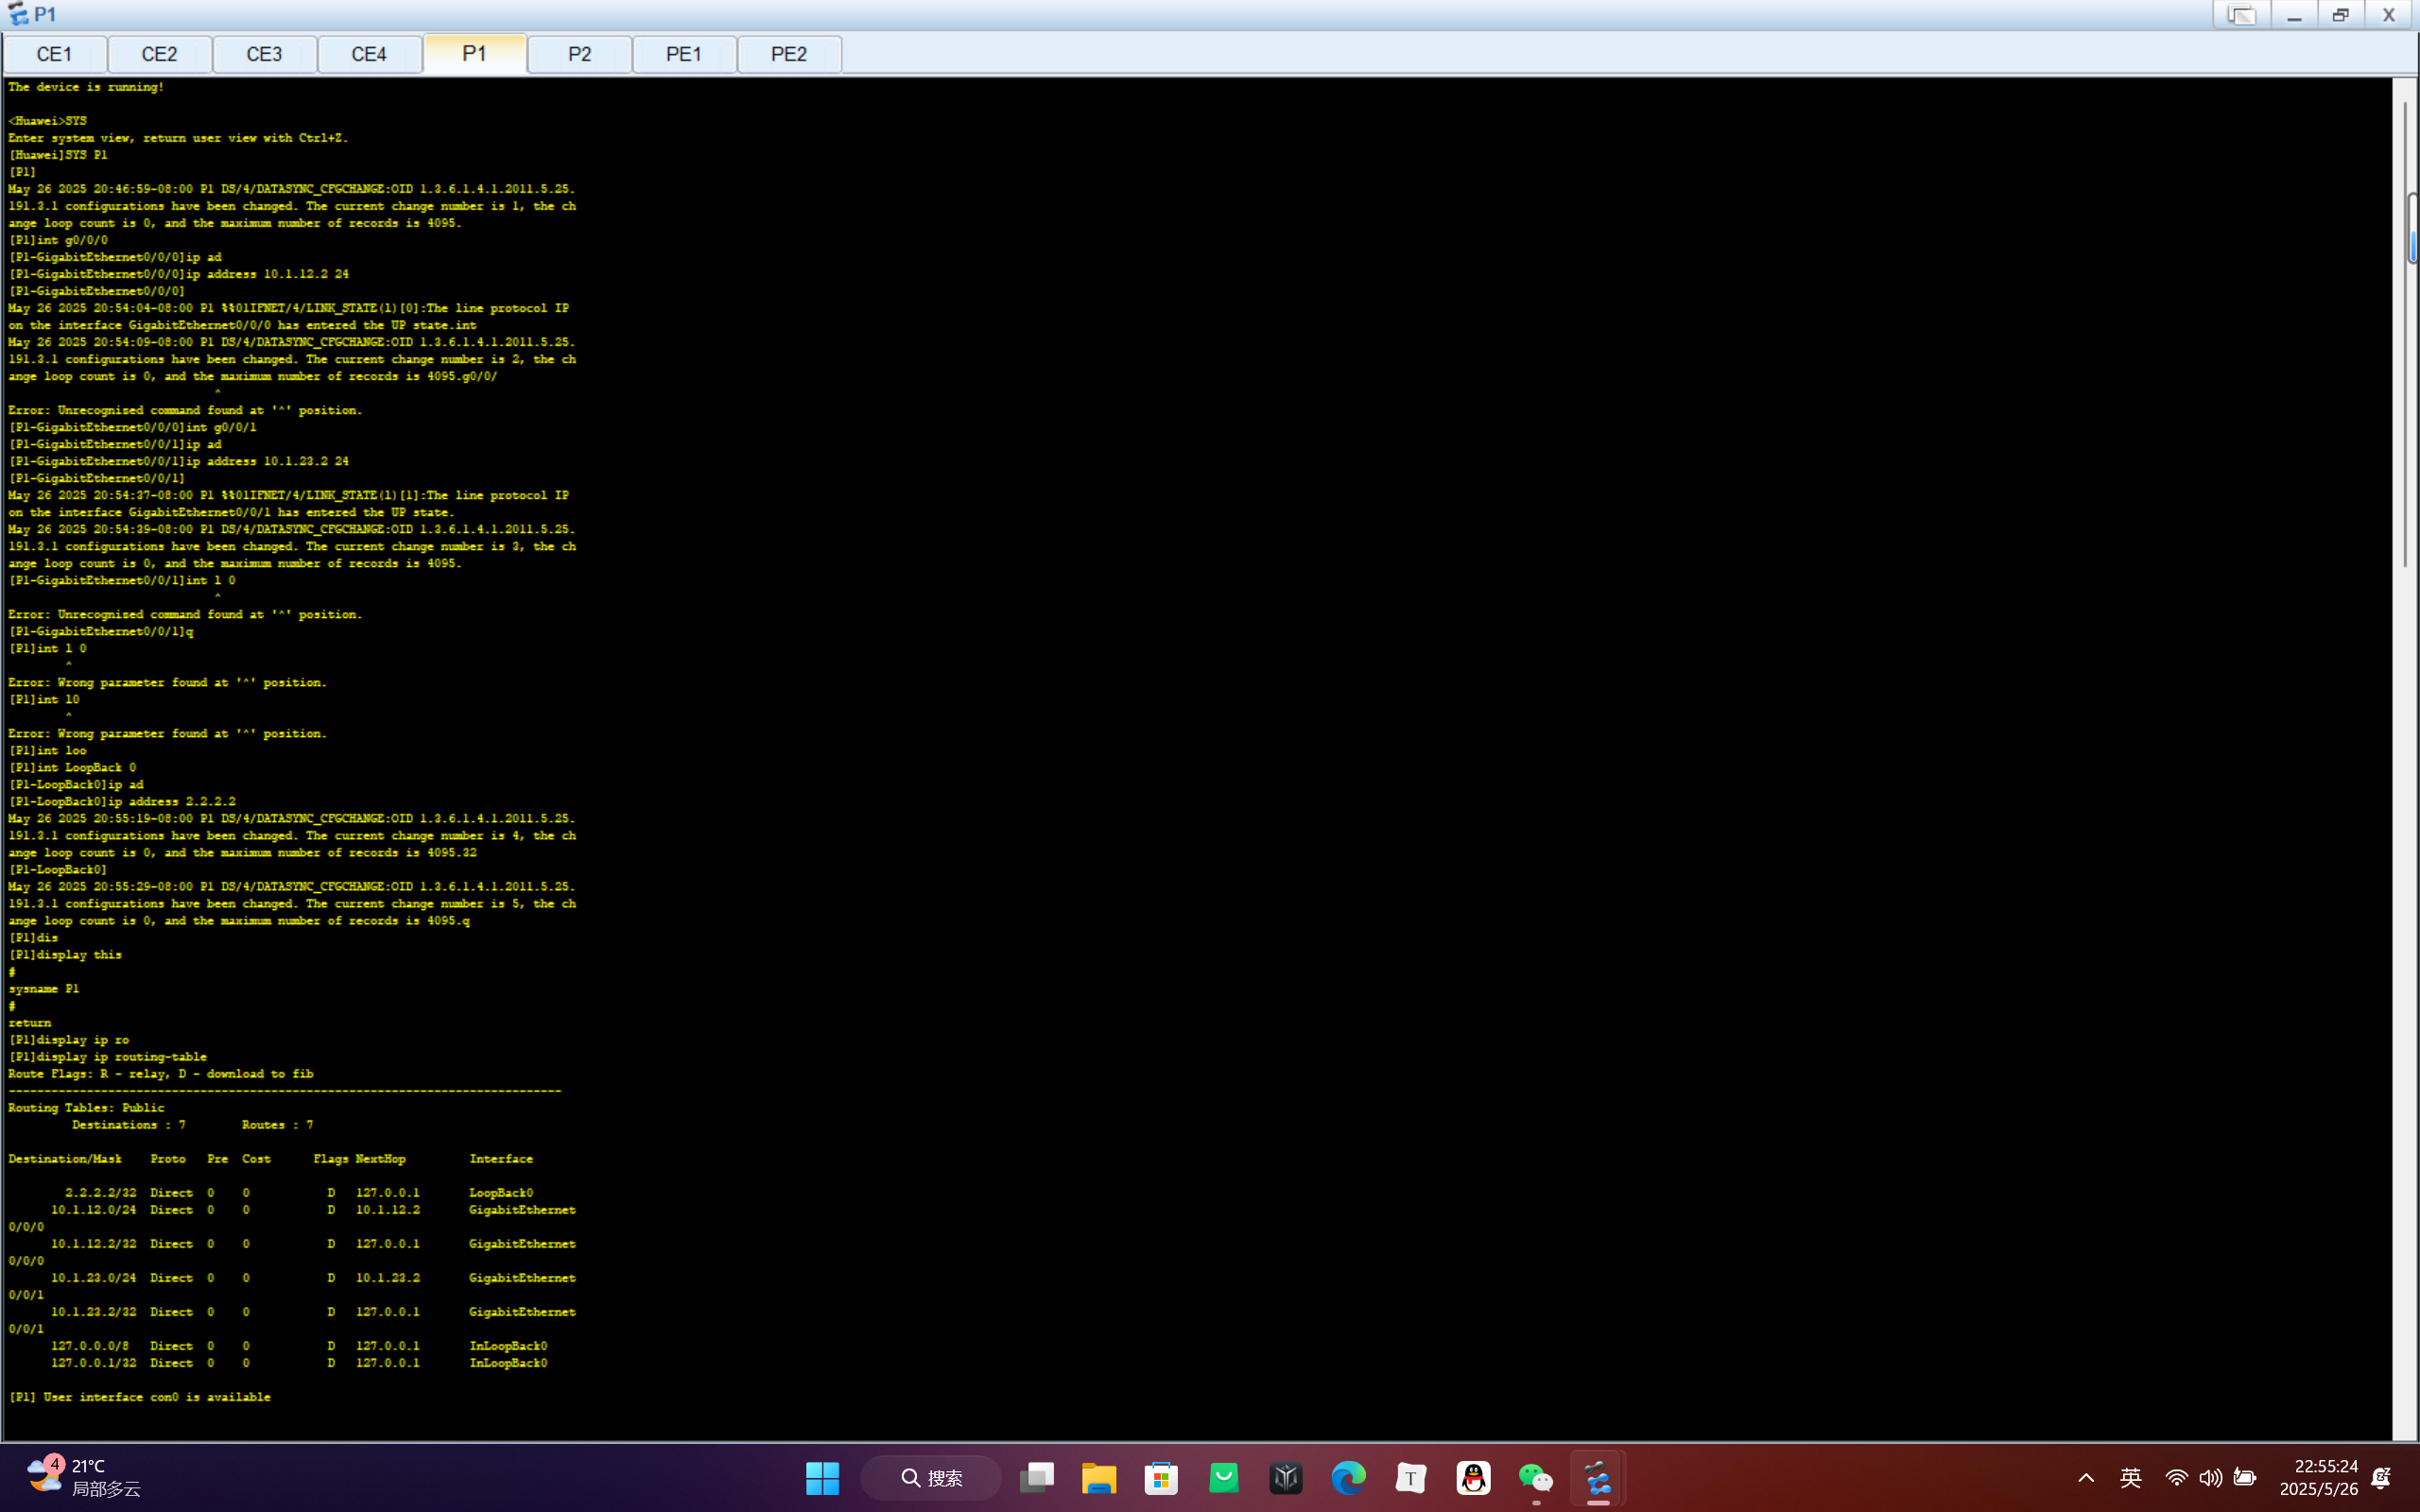This screenshot has height=1512, width=2420.
Task: Open Microsoft Store taskbar icon
Action: pos(1161,1478)
